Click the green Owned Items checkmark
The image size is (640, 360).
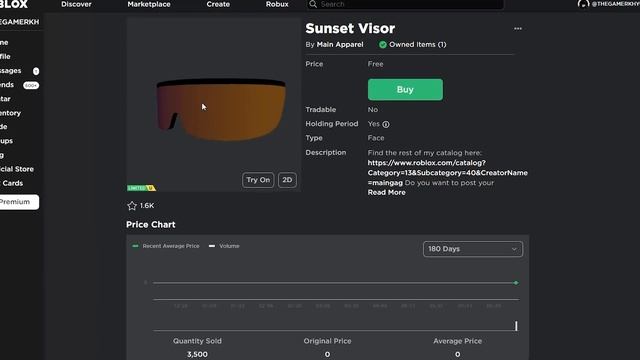pos(382,45)
